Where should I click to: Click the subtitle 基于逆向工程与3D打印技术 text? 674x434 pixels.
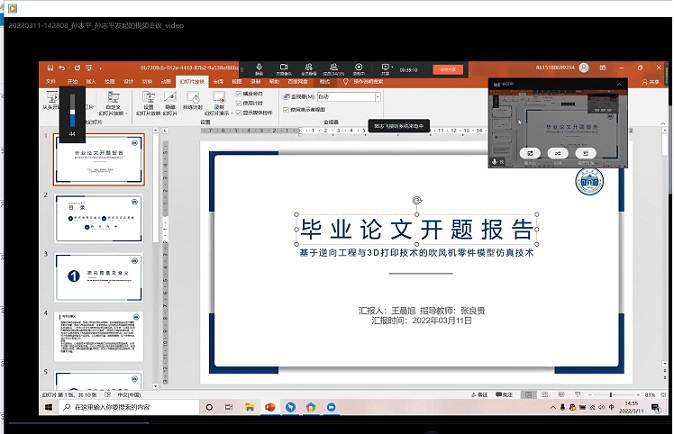coord(417,253)
